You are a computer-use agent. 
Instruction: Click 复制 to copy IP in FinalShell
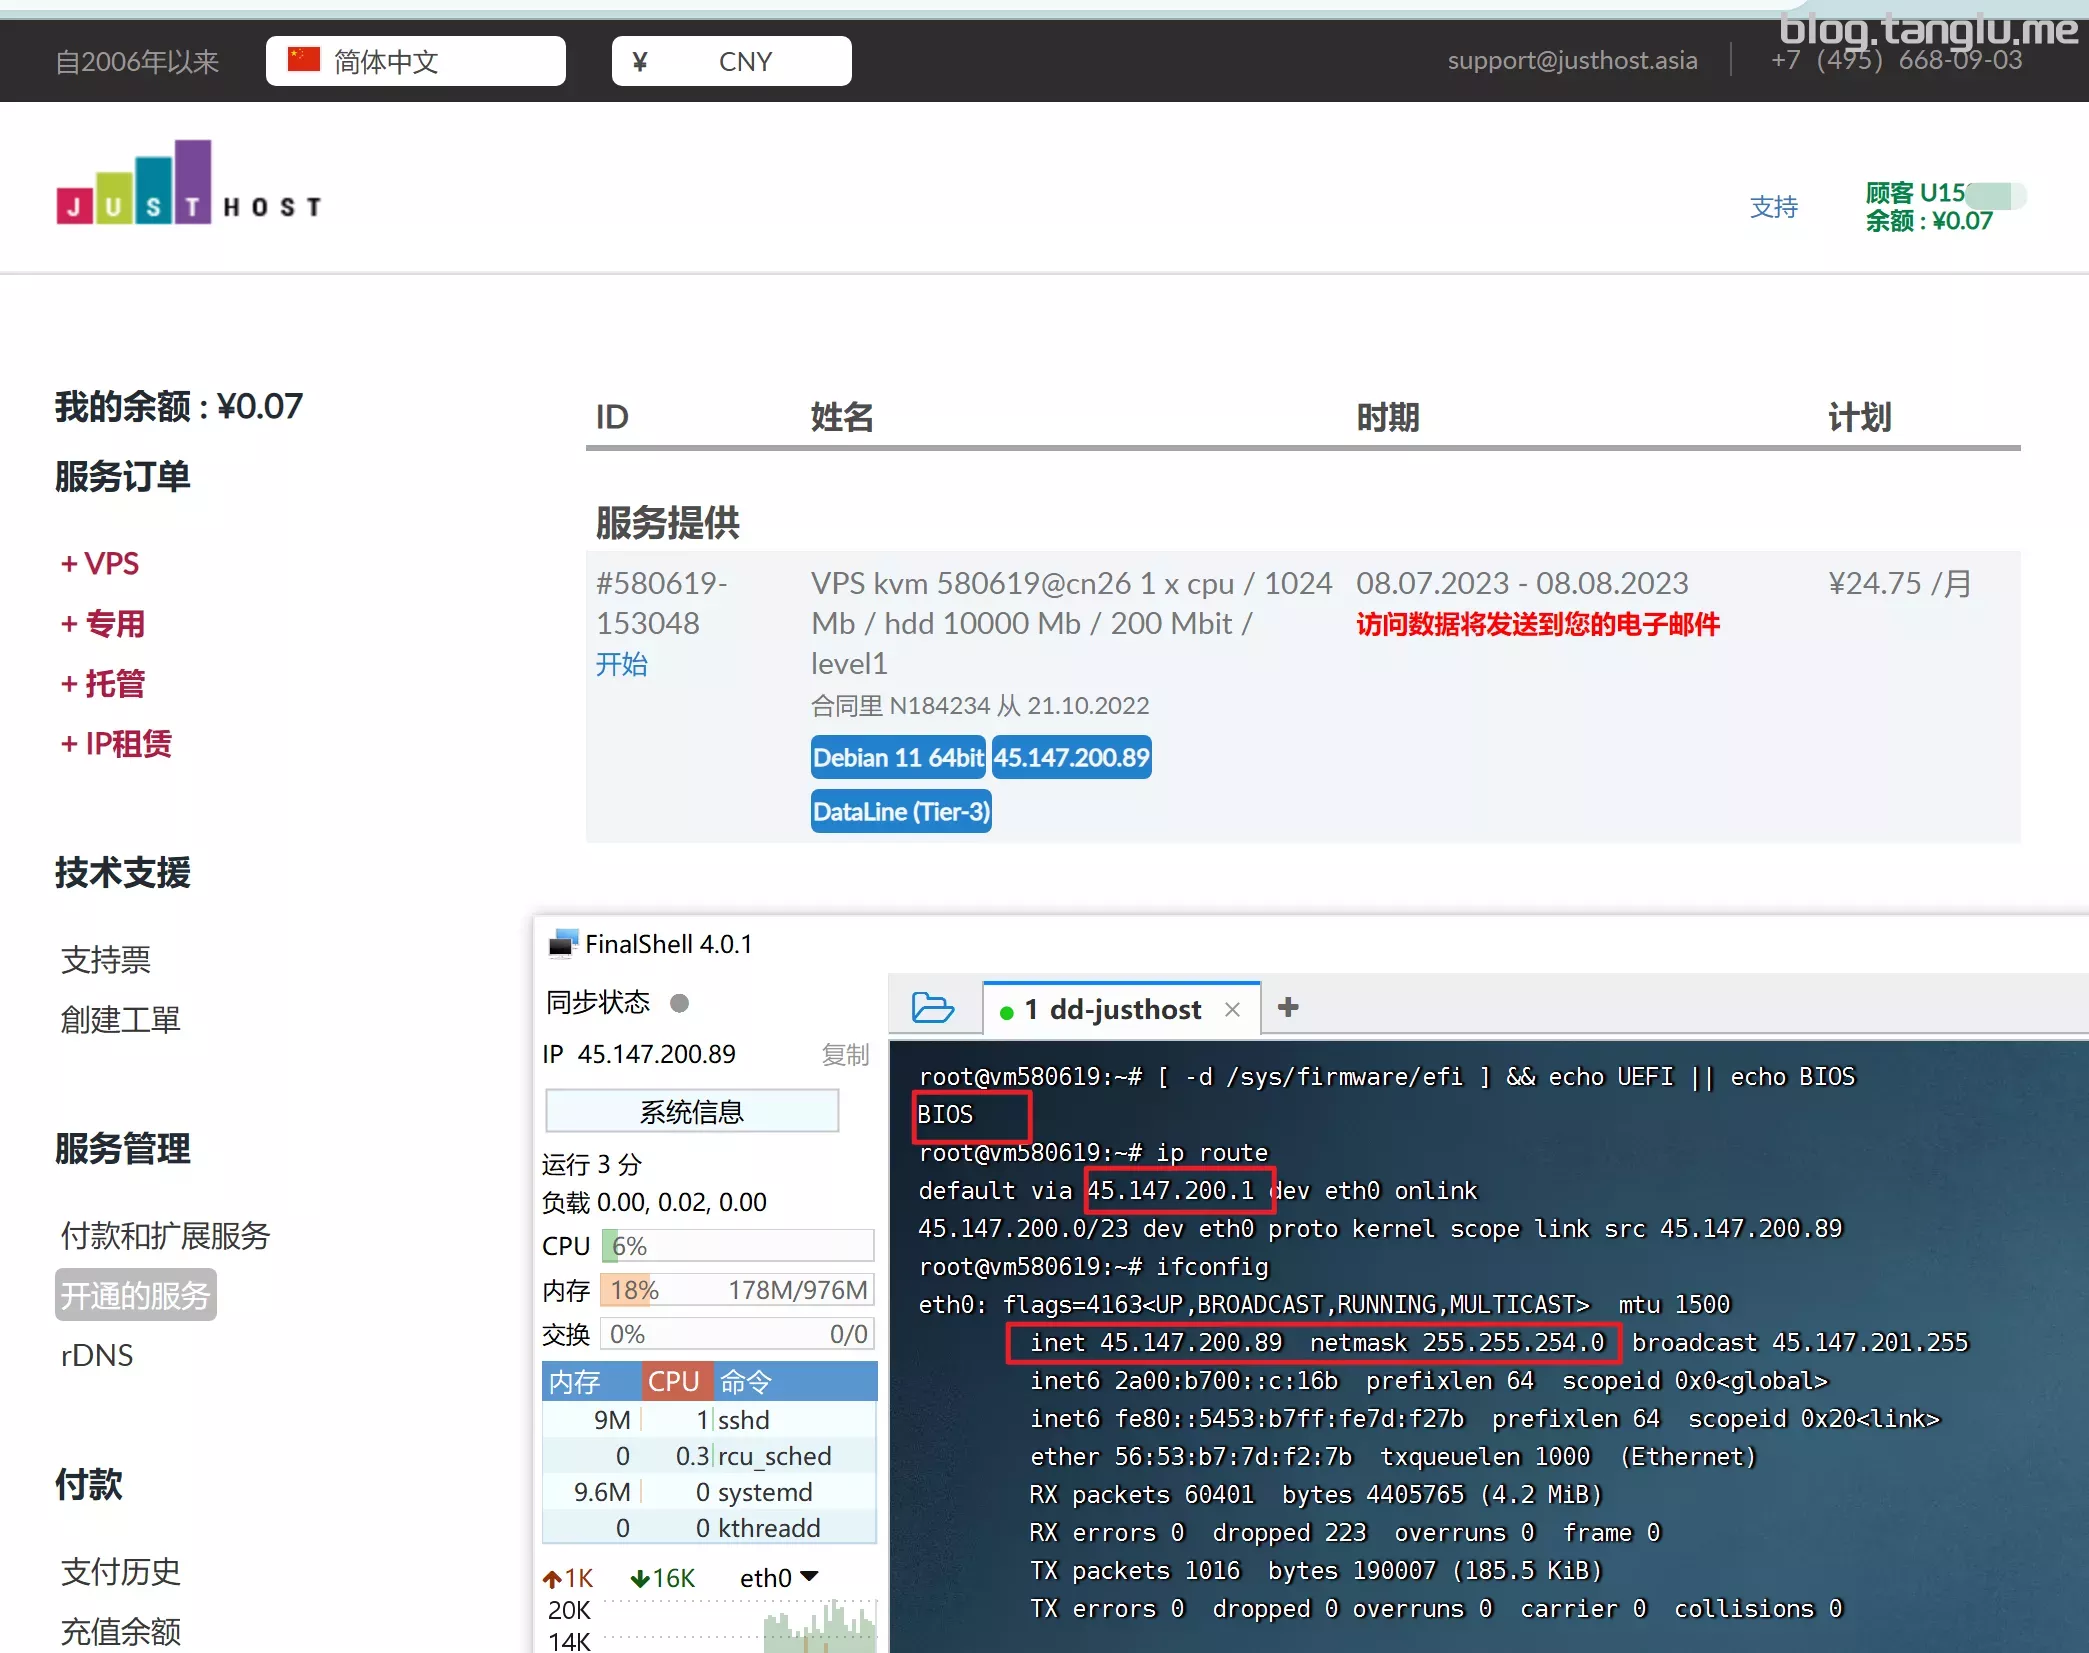(x=845, y=1054)
